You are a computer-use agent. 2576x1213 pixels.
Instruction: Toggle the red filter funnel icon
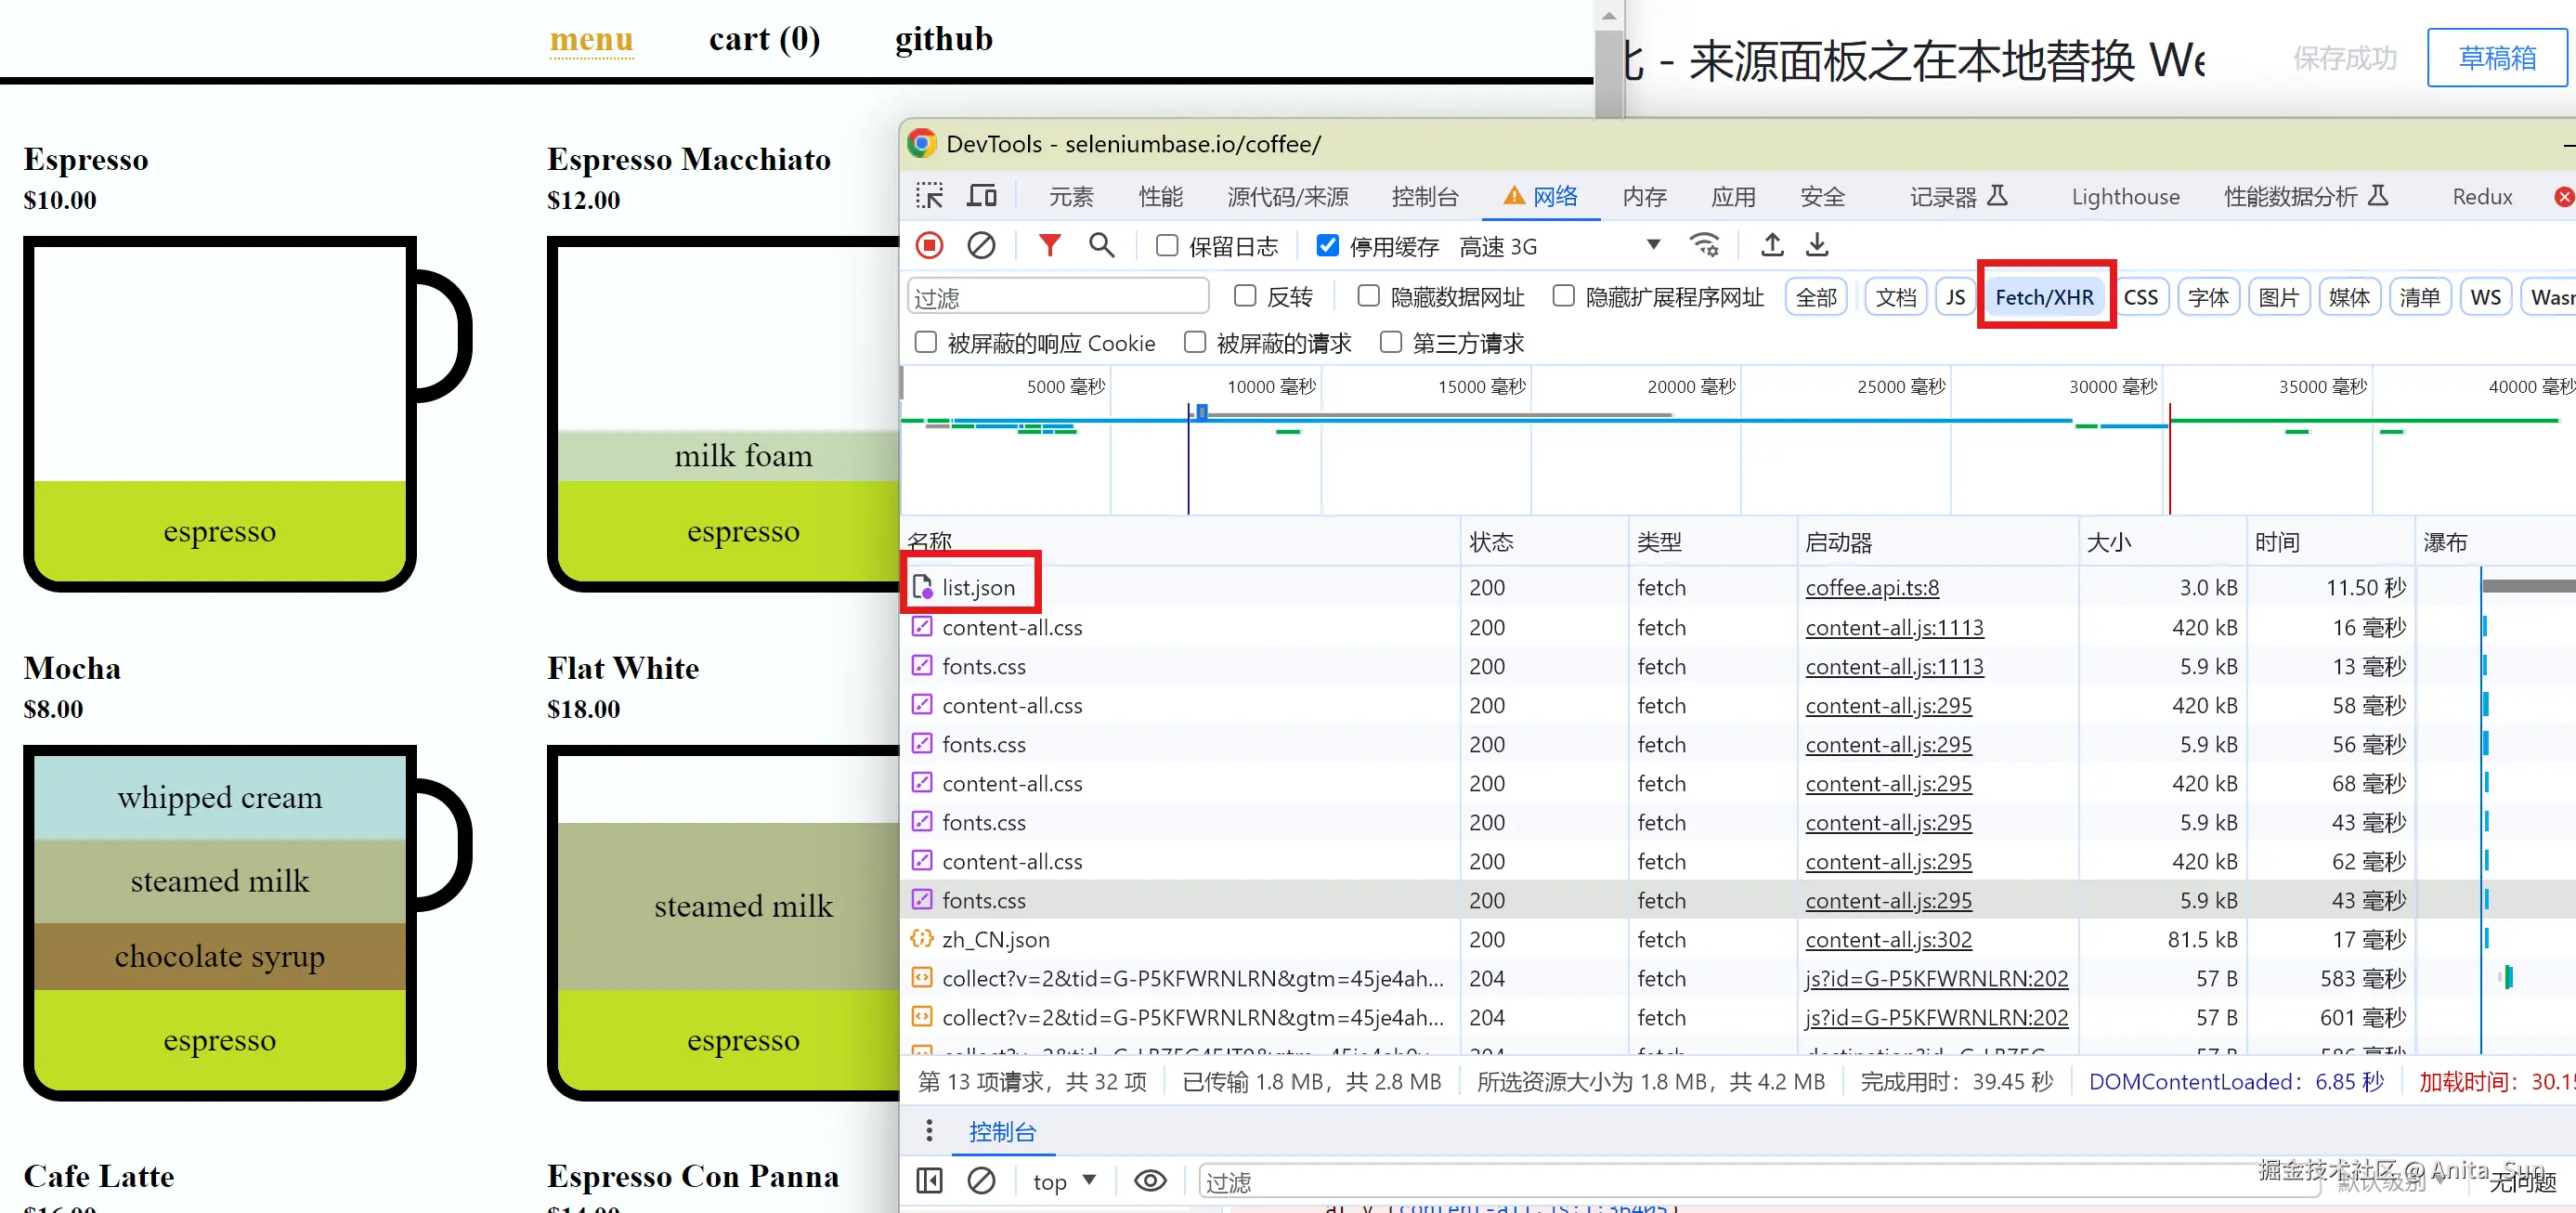[1049, 245]
